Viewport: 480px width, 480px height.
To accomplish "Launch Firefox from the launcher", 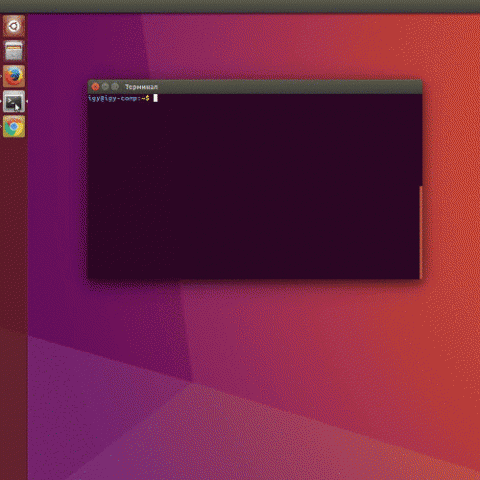I will [x=14, y=76].
